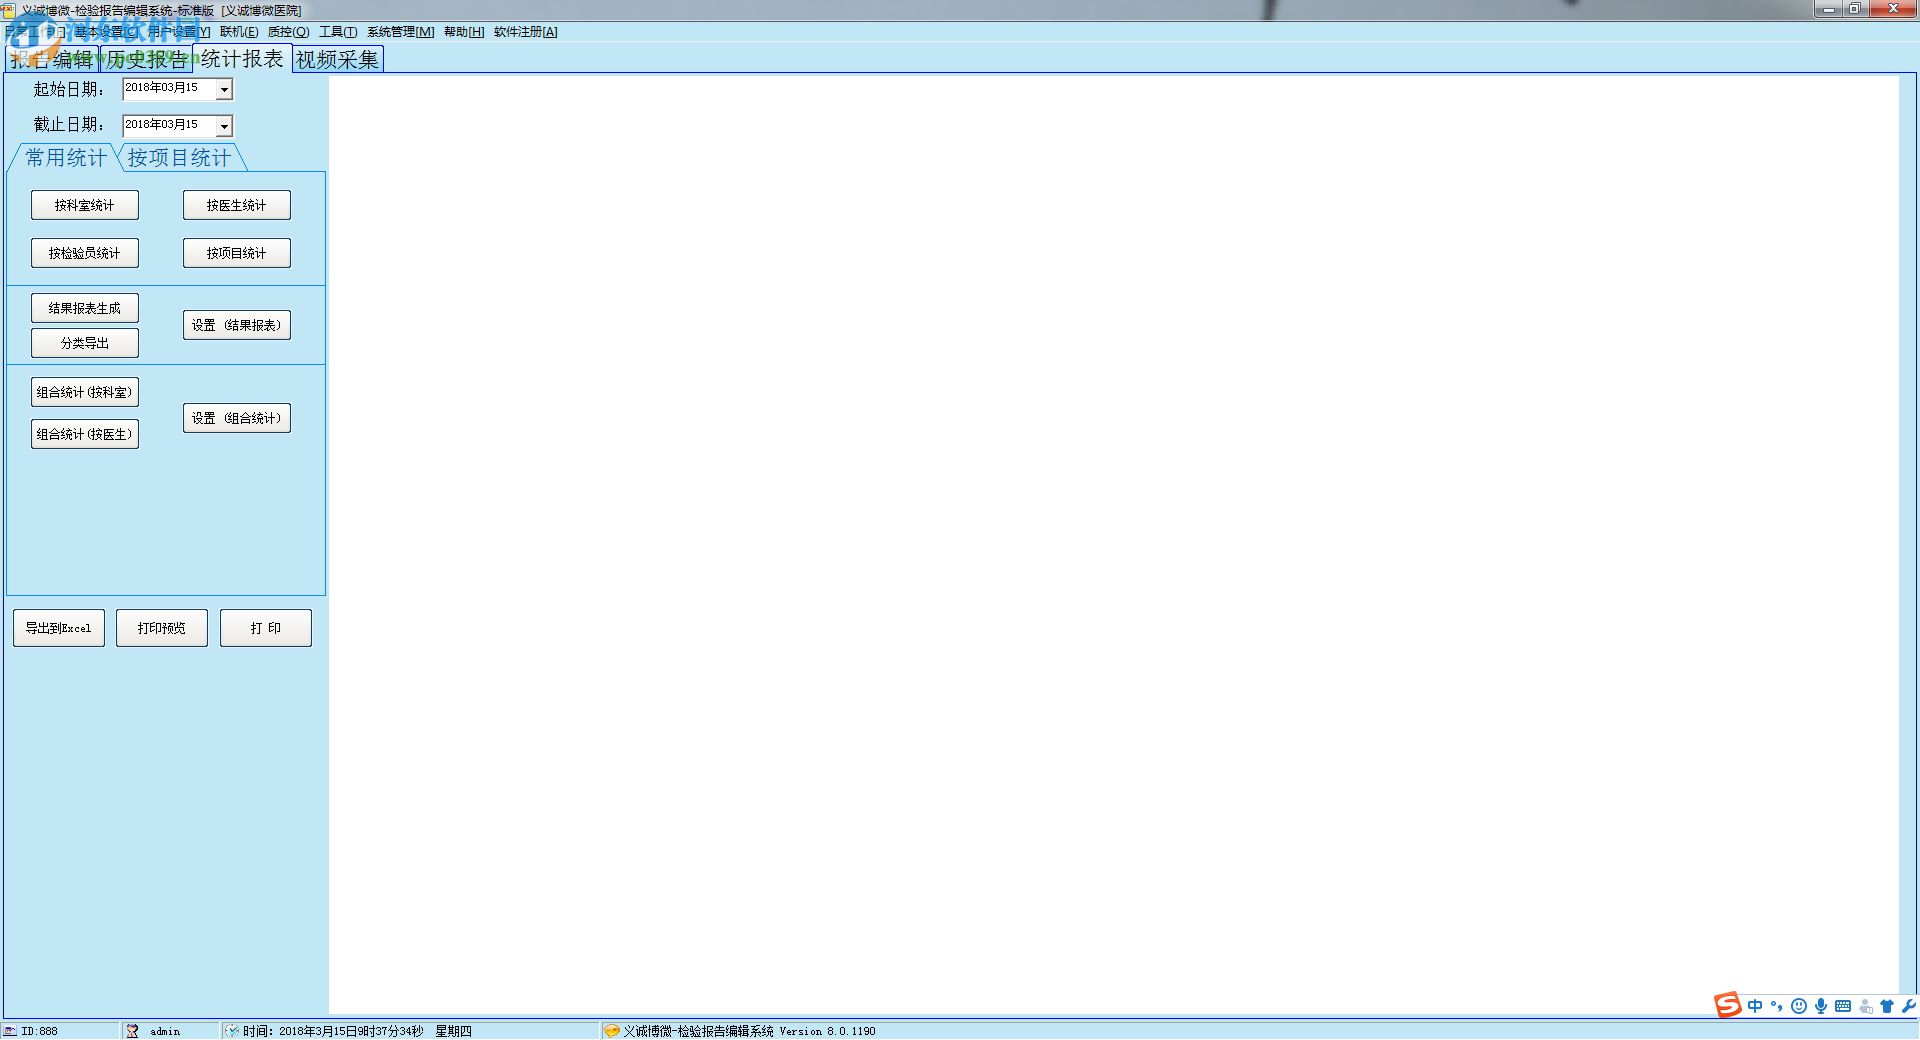Start Sogou voice input microphone
This screenshot has height=1040, width=1920.
[x=1821, y=1006]
